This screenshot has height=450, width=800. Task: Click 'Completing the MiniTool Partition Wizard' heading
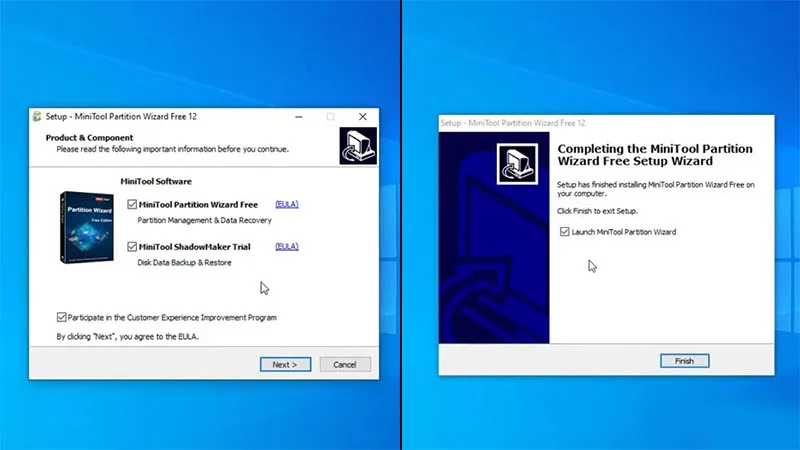tap(655, 155)
